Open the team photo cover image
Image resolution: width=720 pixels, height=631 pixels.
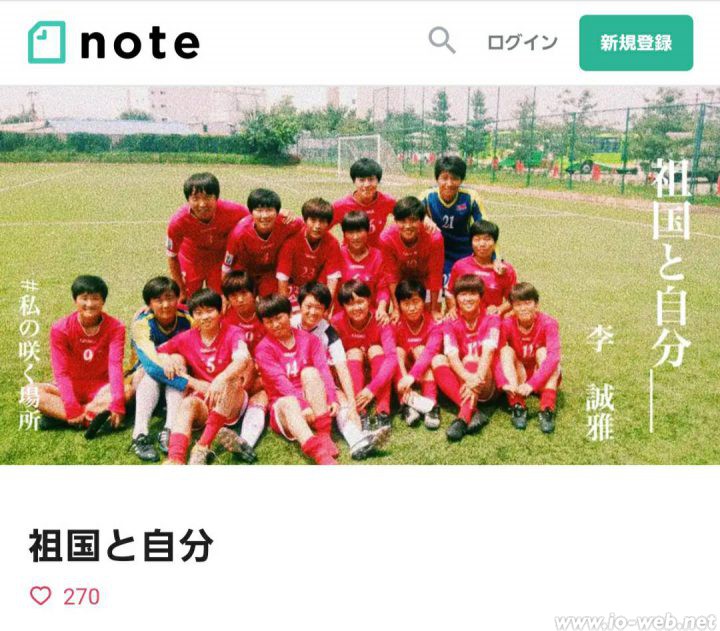[x=360, y=275]
